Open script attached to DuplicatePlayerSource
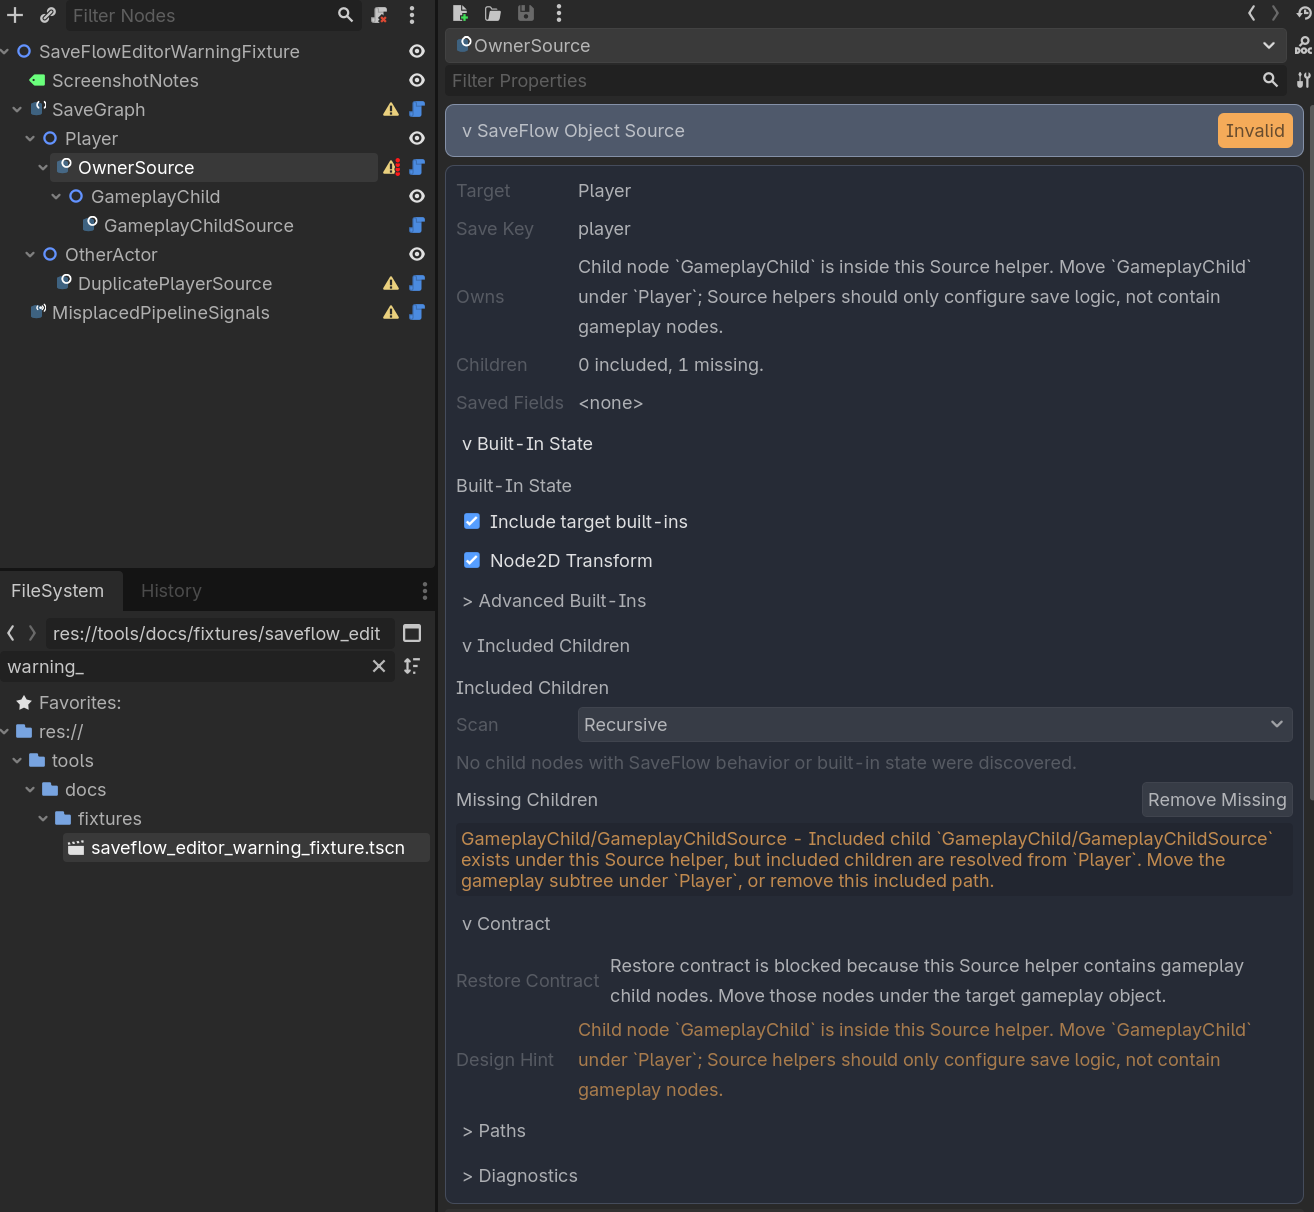 (x=417, y=283)
